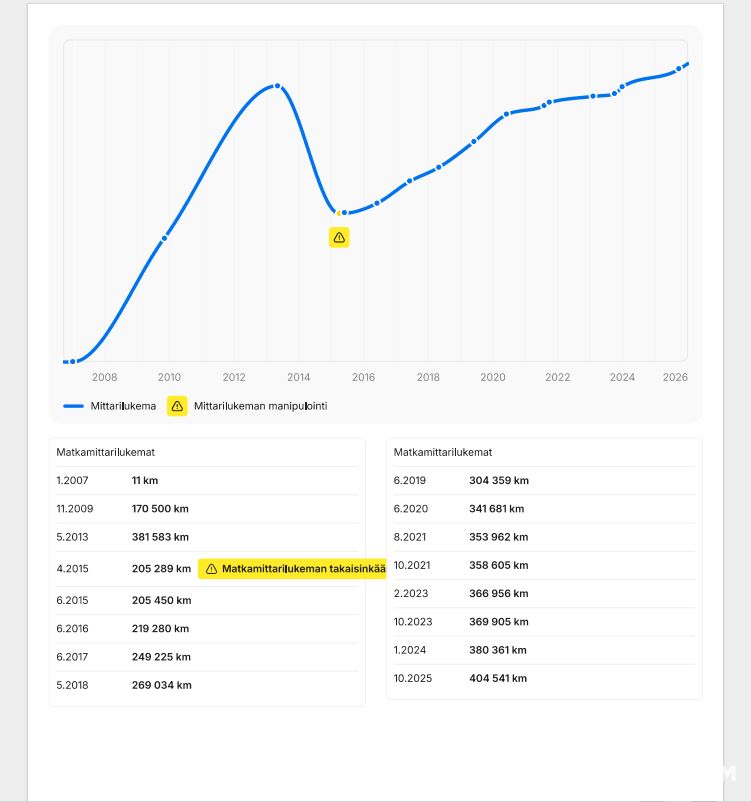Click the yellow manipulation icon in legend
751x802 pixels.
point(177,406)
